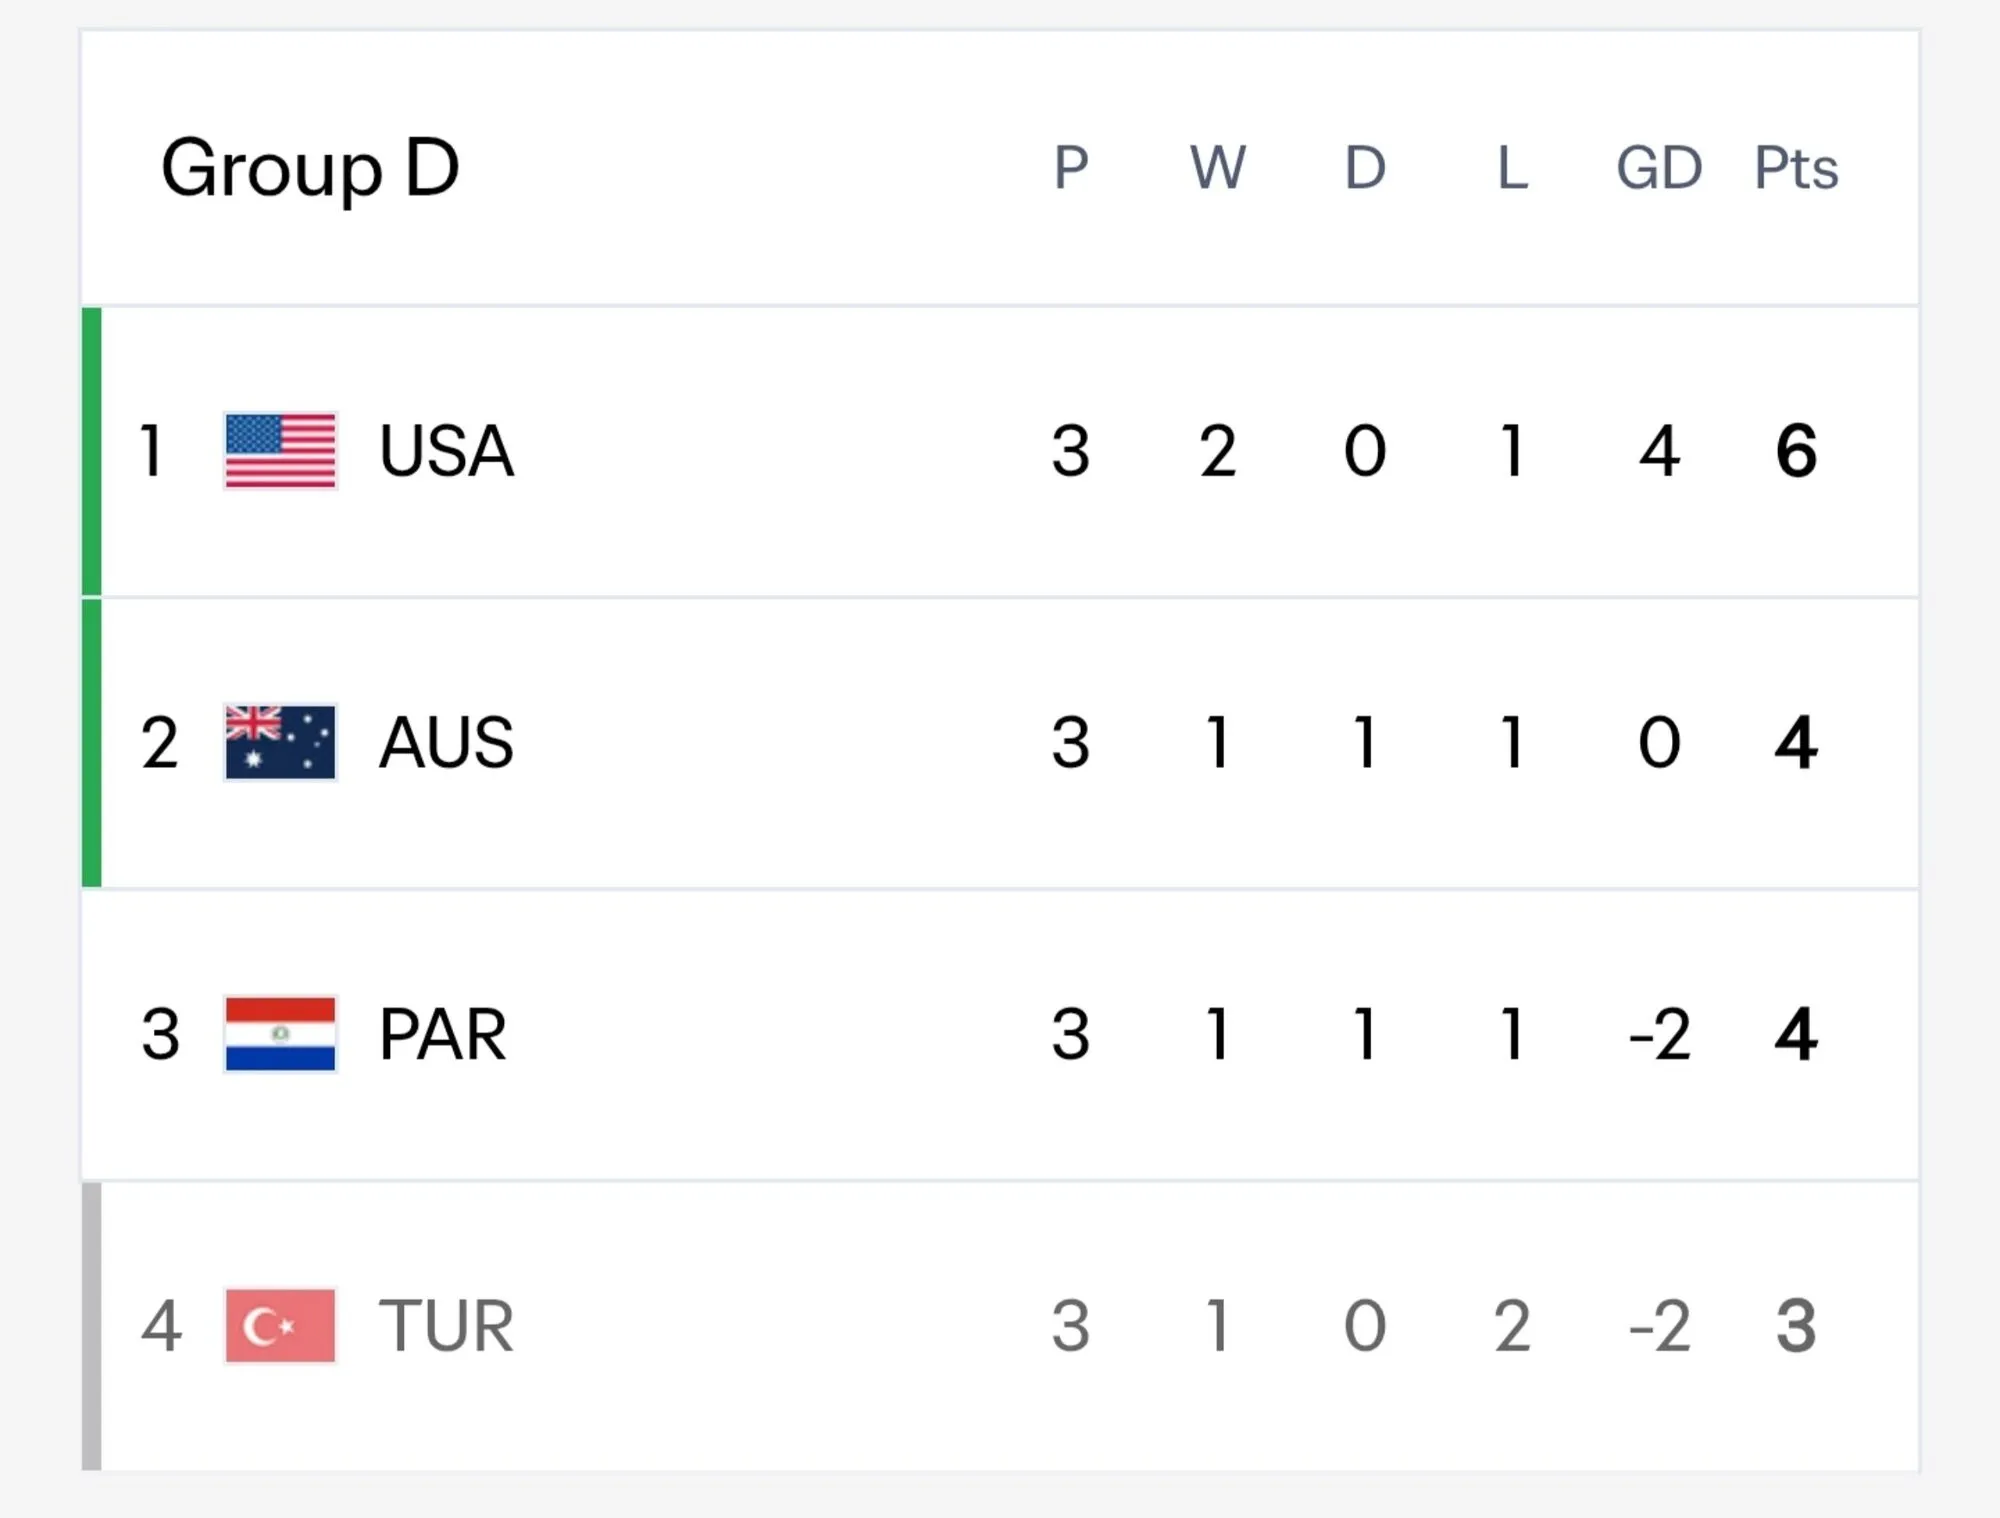This screenshot has height=1518, width=2000.
Task: Select the PAR team name
Action: click(x=443, y=1035)
